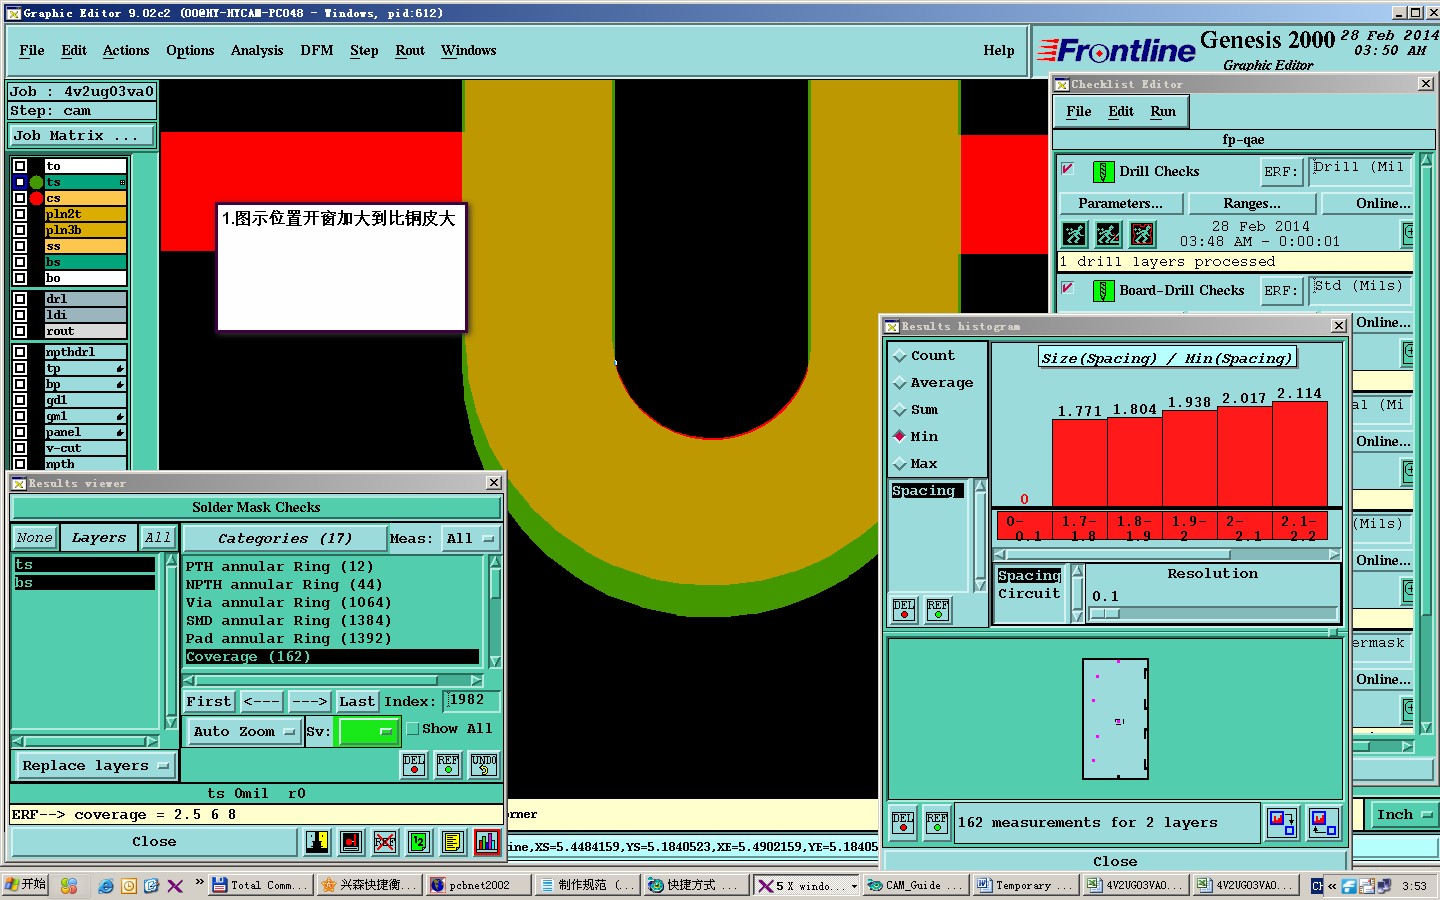This screenshot has width=1440, height=900.
Task: Click DEL icon below Spacing list in histogram
Action: pos(904,609)
